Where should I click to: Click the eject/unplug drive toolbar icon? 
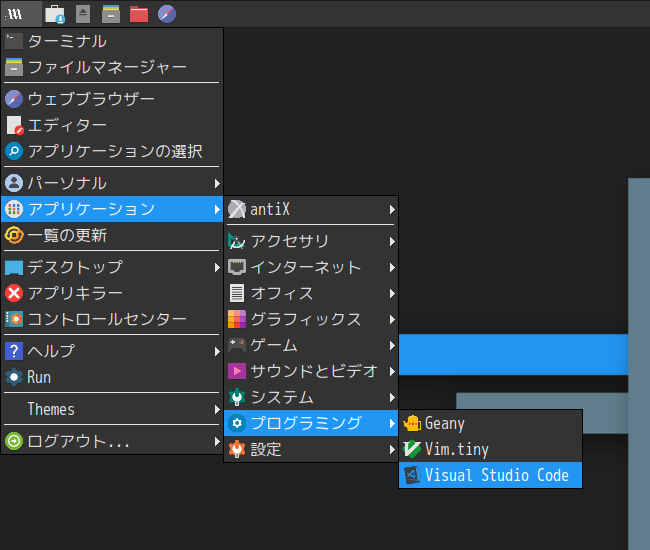pos(83,14)
